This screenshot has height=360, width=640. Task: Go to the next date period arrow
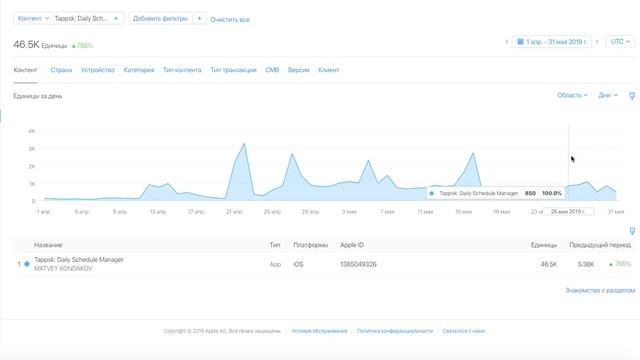point(597,42)
